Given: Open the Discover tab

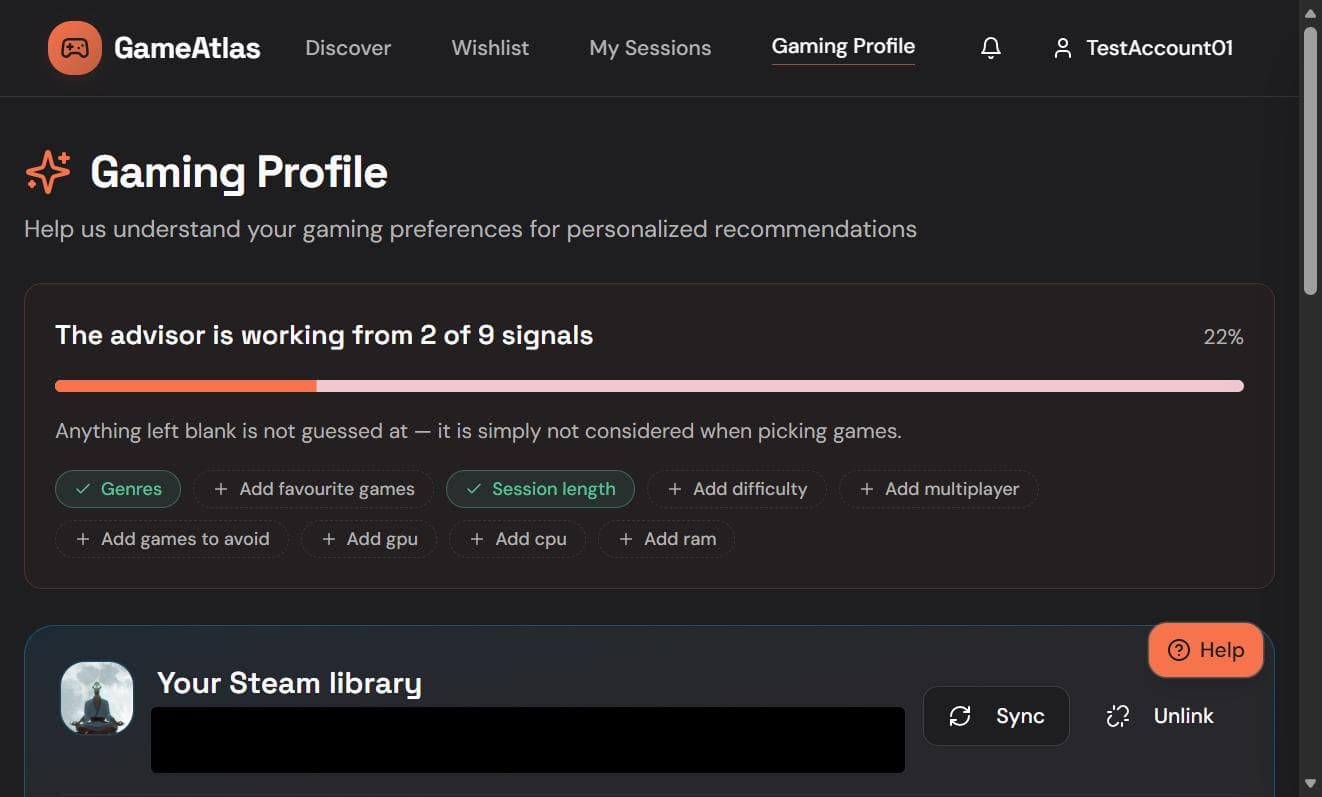Looking at the screenshot, I should 348,48.
